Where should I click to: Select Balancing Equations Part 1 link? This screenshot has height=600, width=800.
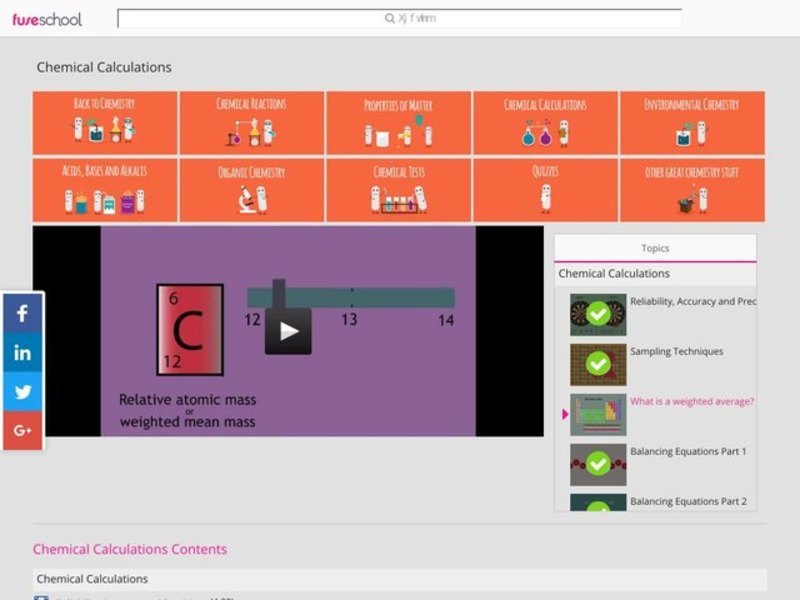(688, 452)
